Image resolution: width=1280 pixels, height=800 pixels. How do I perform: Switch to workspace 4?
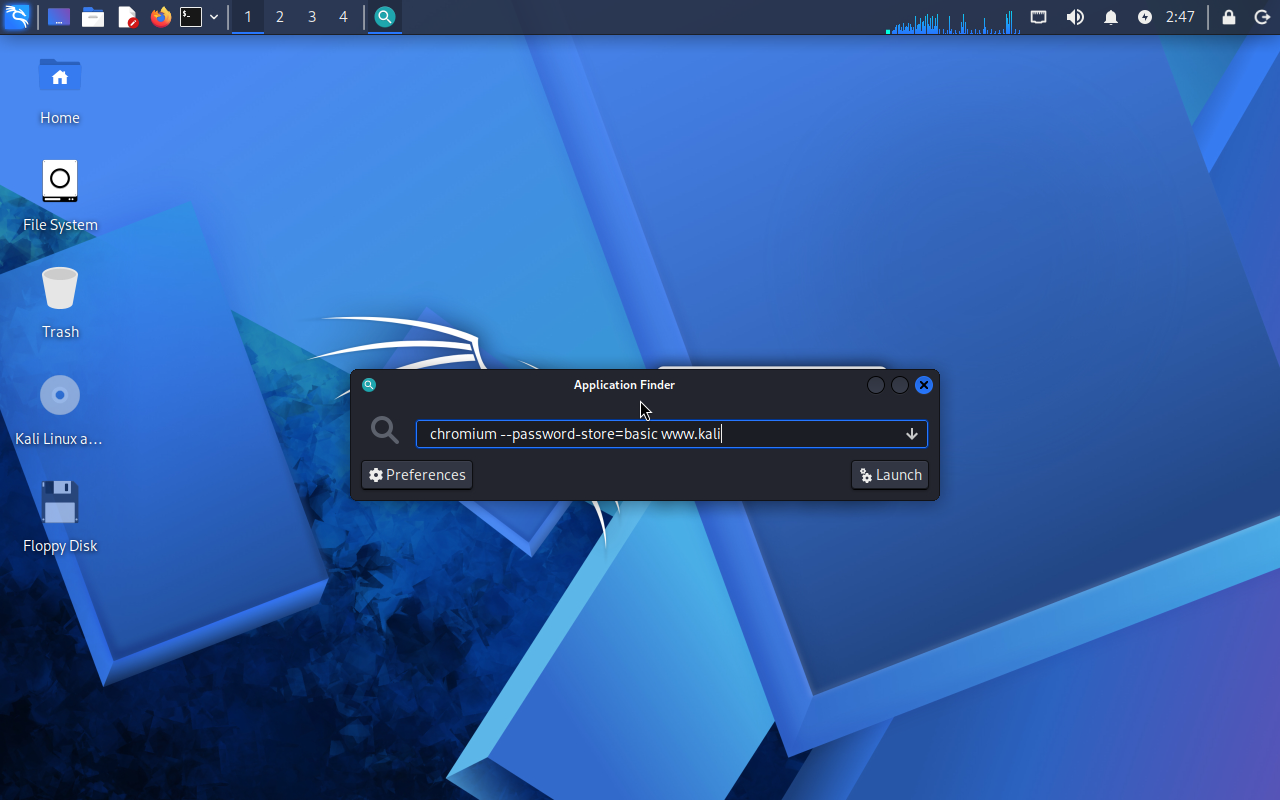343,17
